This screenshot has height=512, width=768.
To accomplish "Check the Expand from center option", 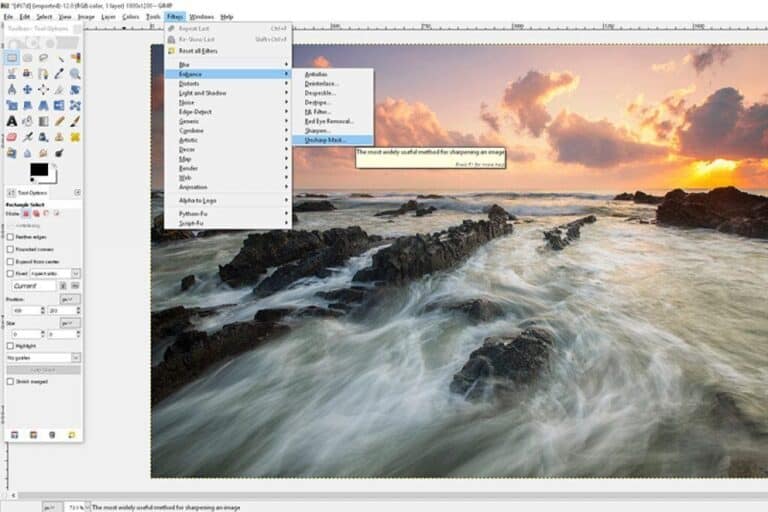I will pyautogui.click(x=11, y=260).
